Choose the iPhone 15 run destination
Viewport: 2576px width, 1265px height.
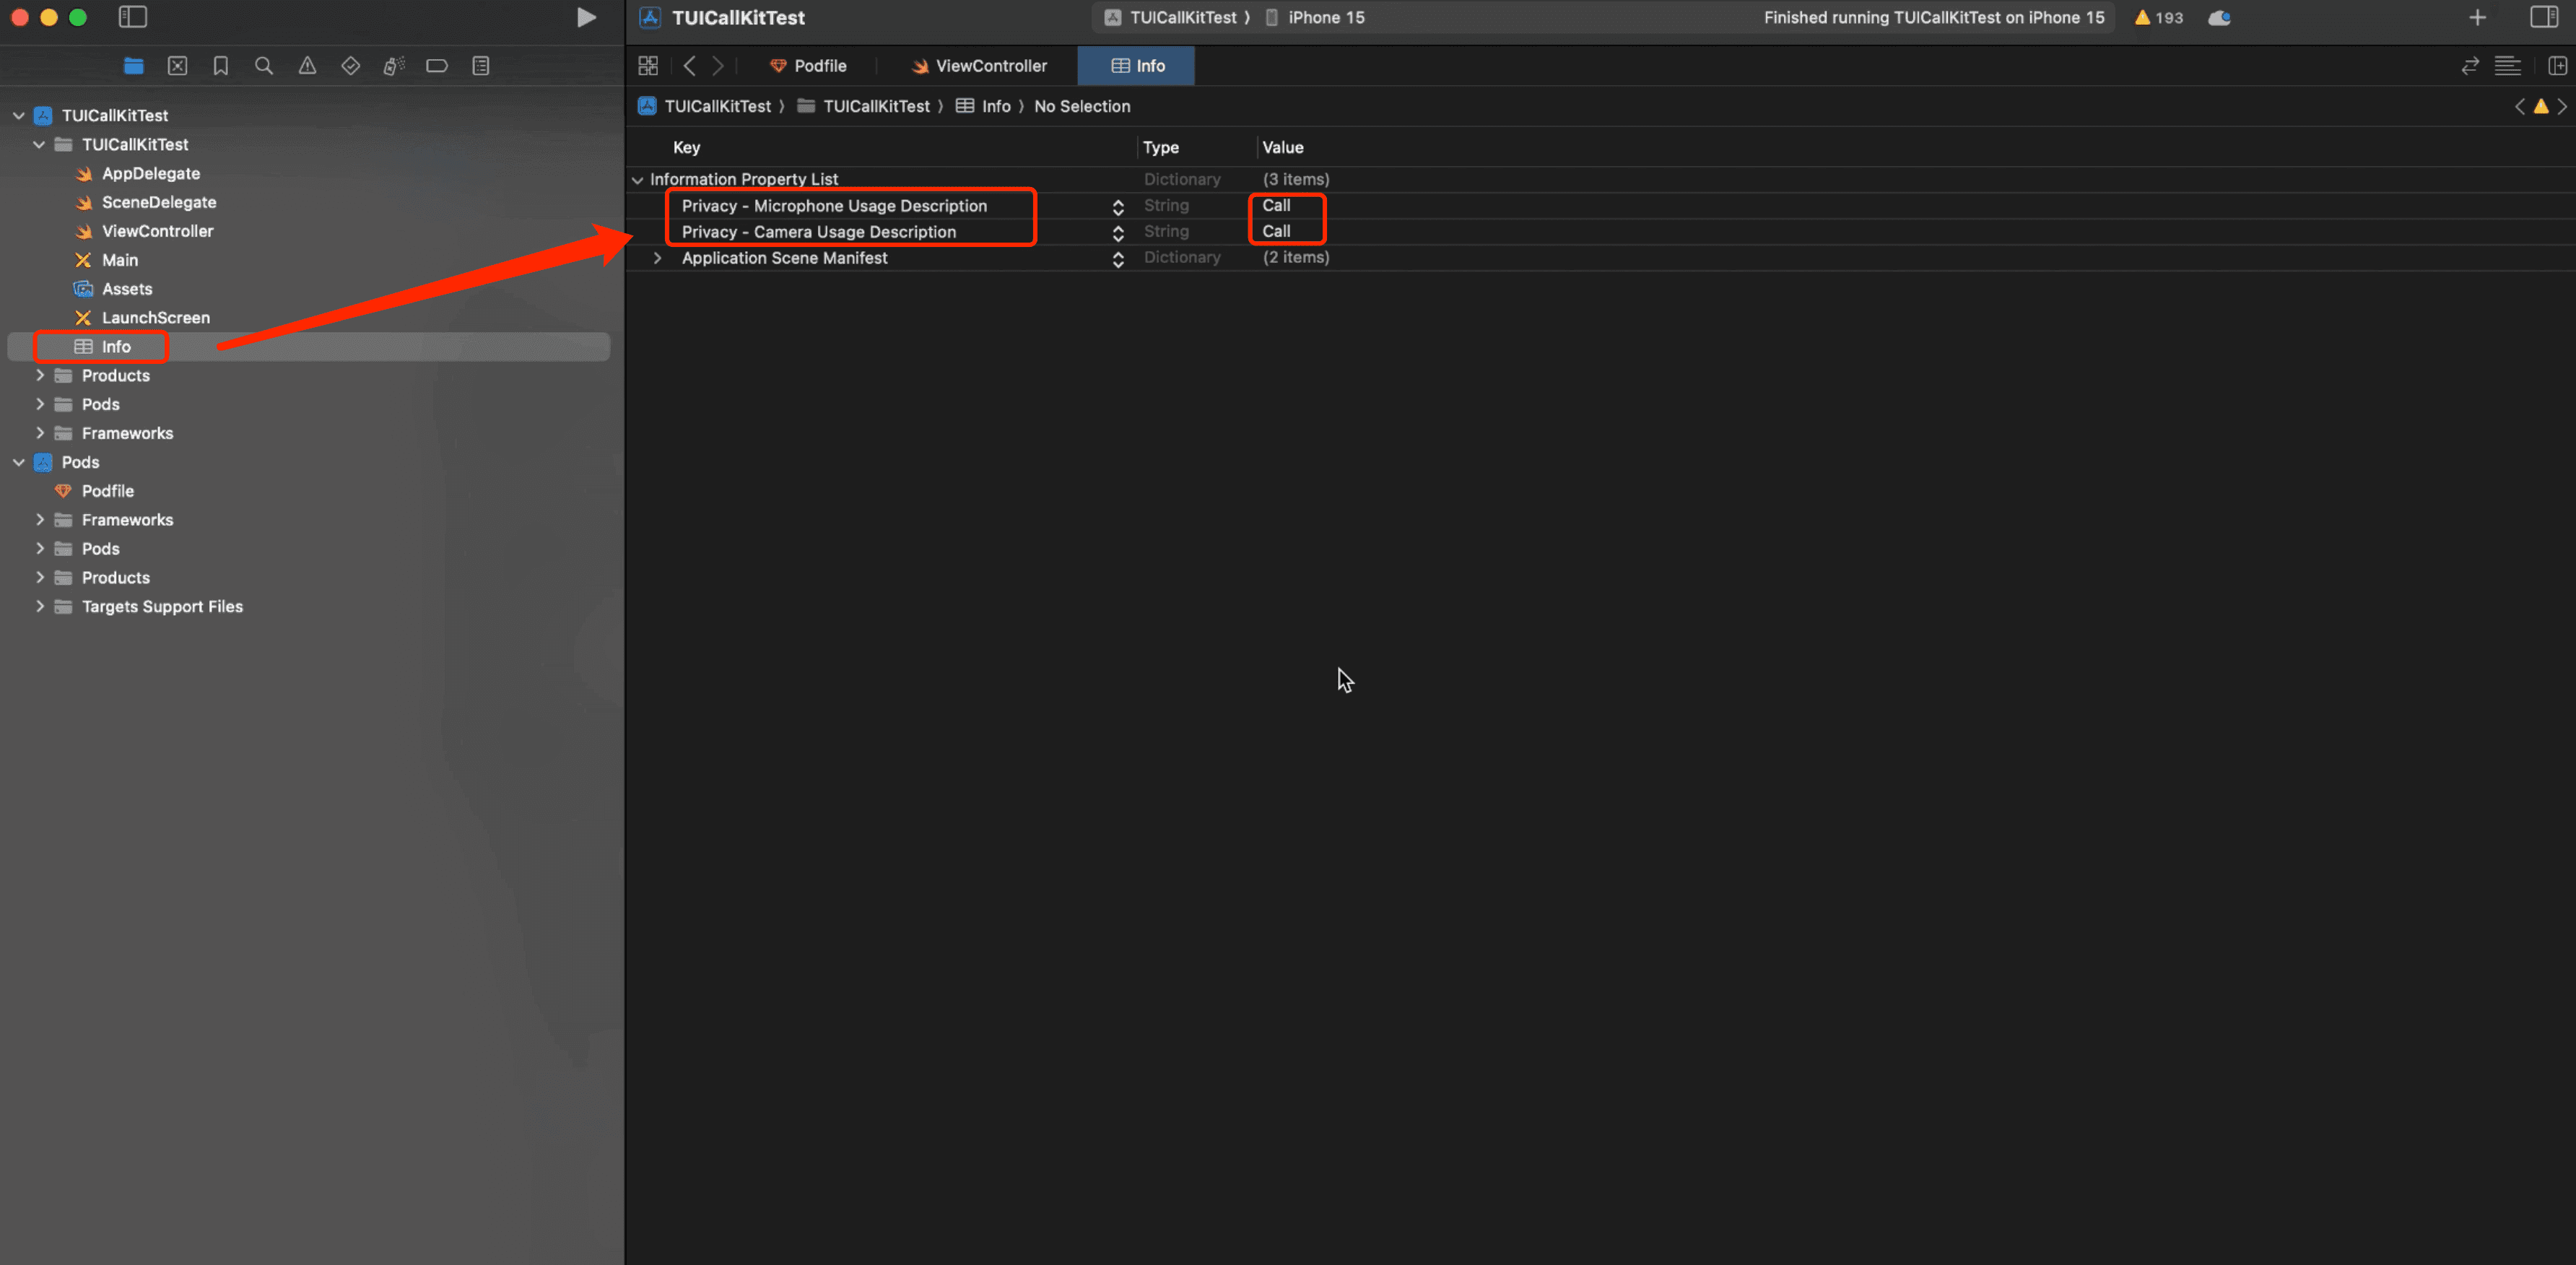[x=1314, y=18]
